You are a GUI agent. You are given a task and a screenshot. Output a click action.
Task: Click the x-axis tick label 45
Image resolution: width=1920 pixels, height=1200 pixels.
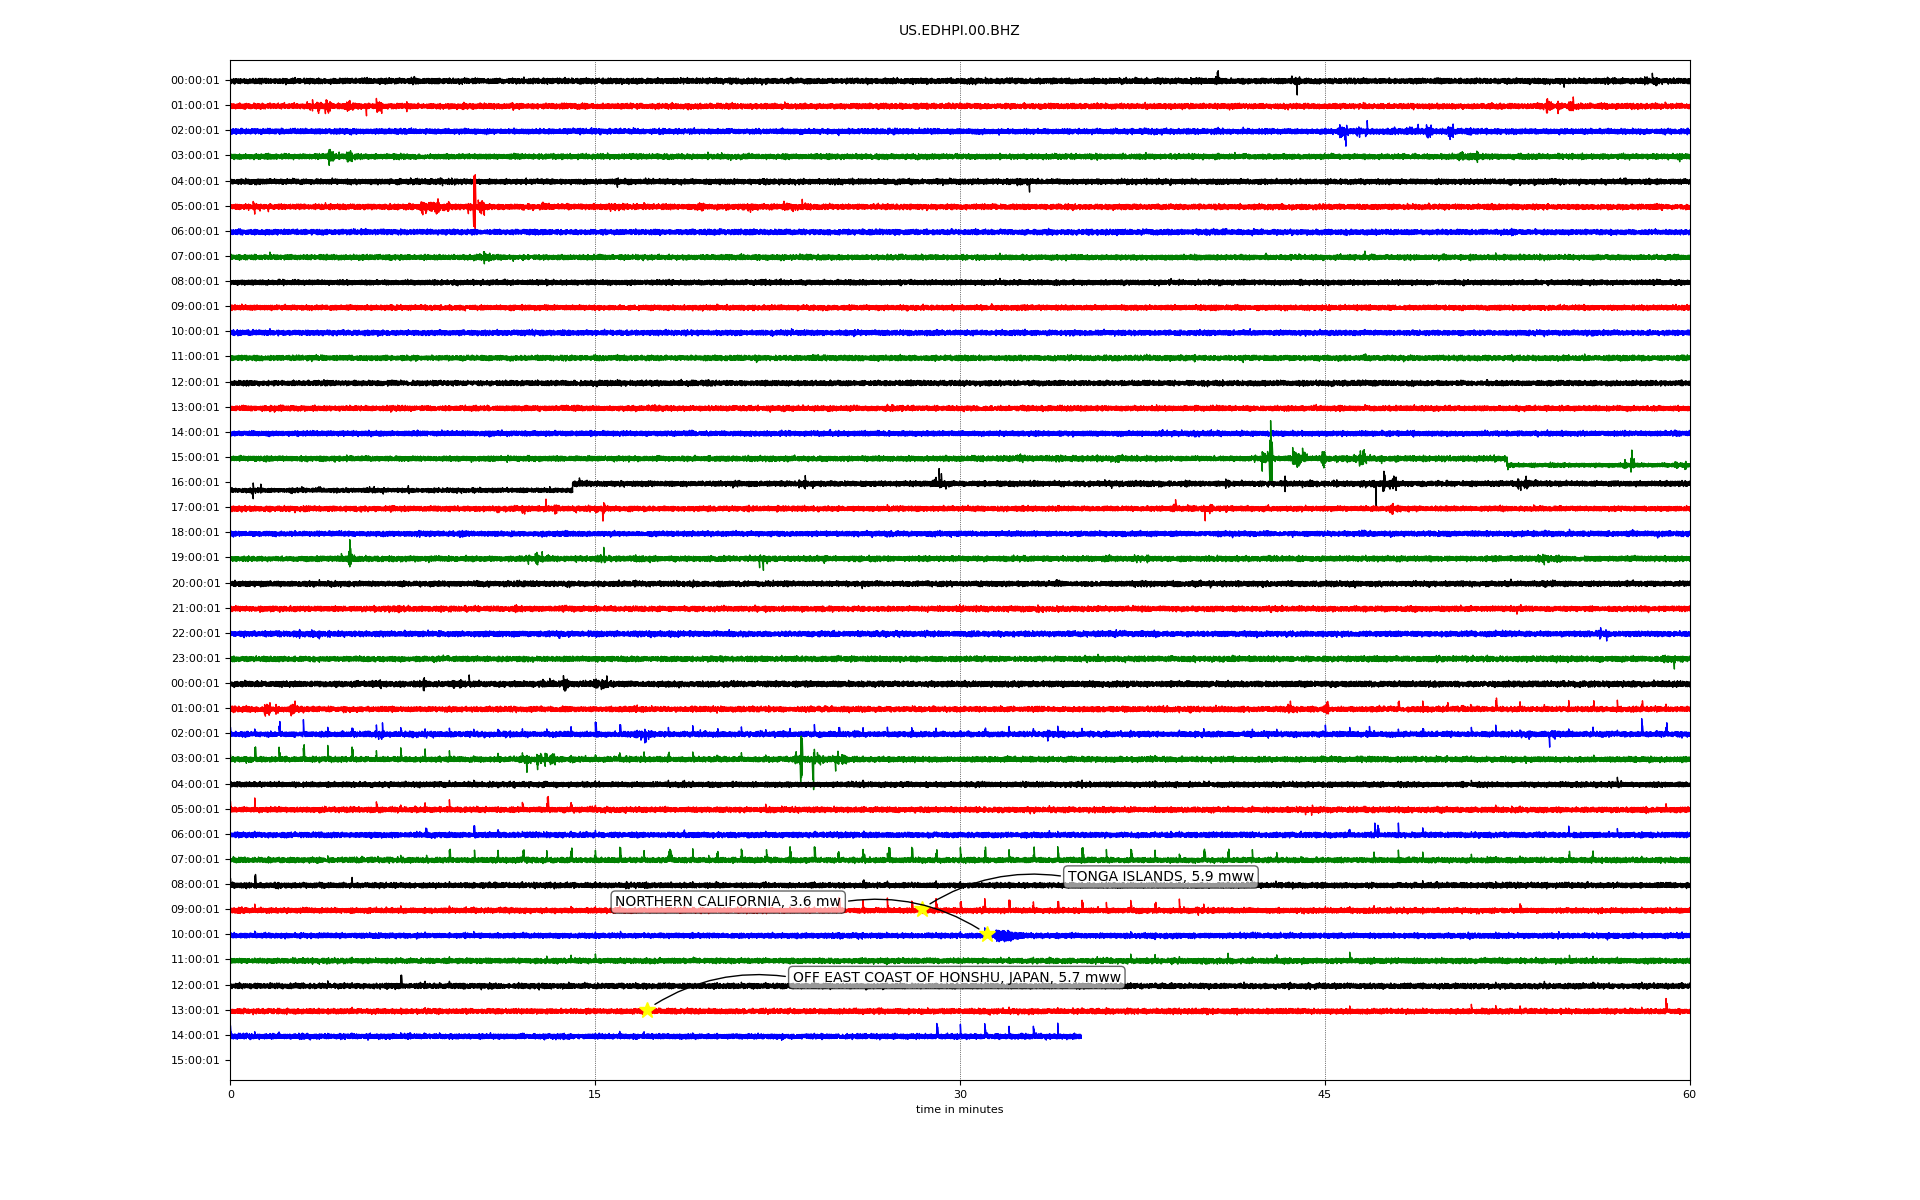click(1324, 1094)
